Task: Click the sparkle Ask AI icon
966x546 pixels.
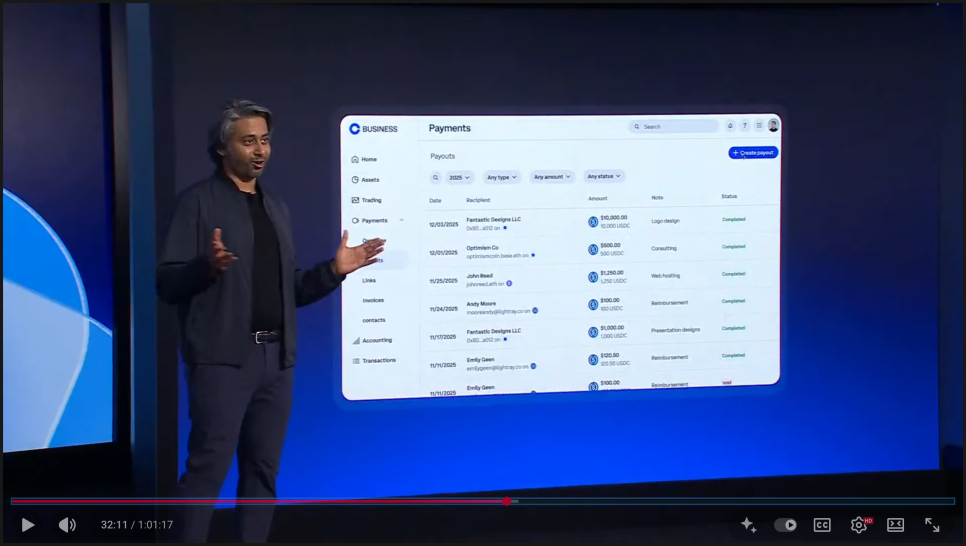Action: pyautogui.click(x=748, y=525)
